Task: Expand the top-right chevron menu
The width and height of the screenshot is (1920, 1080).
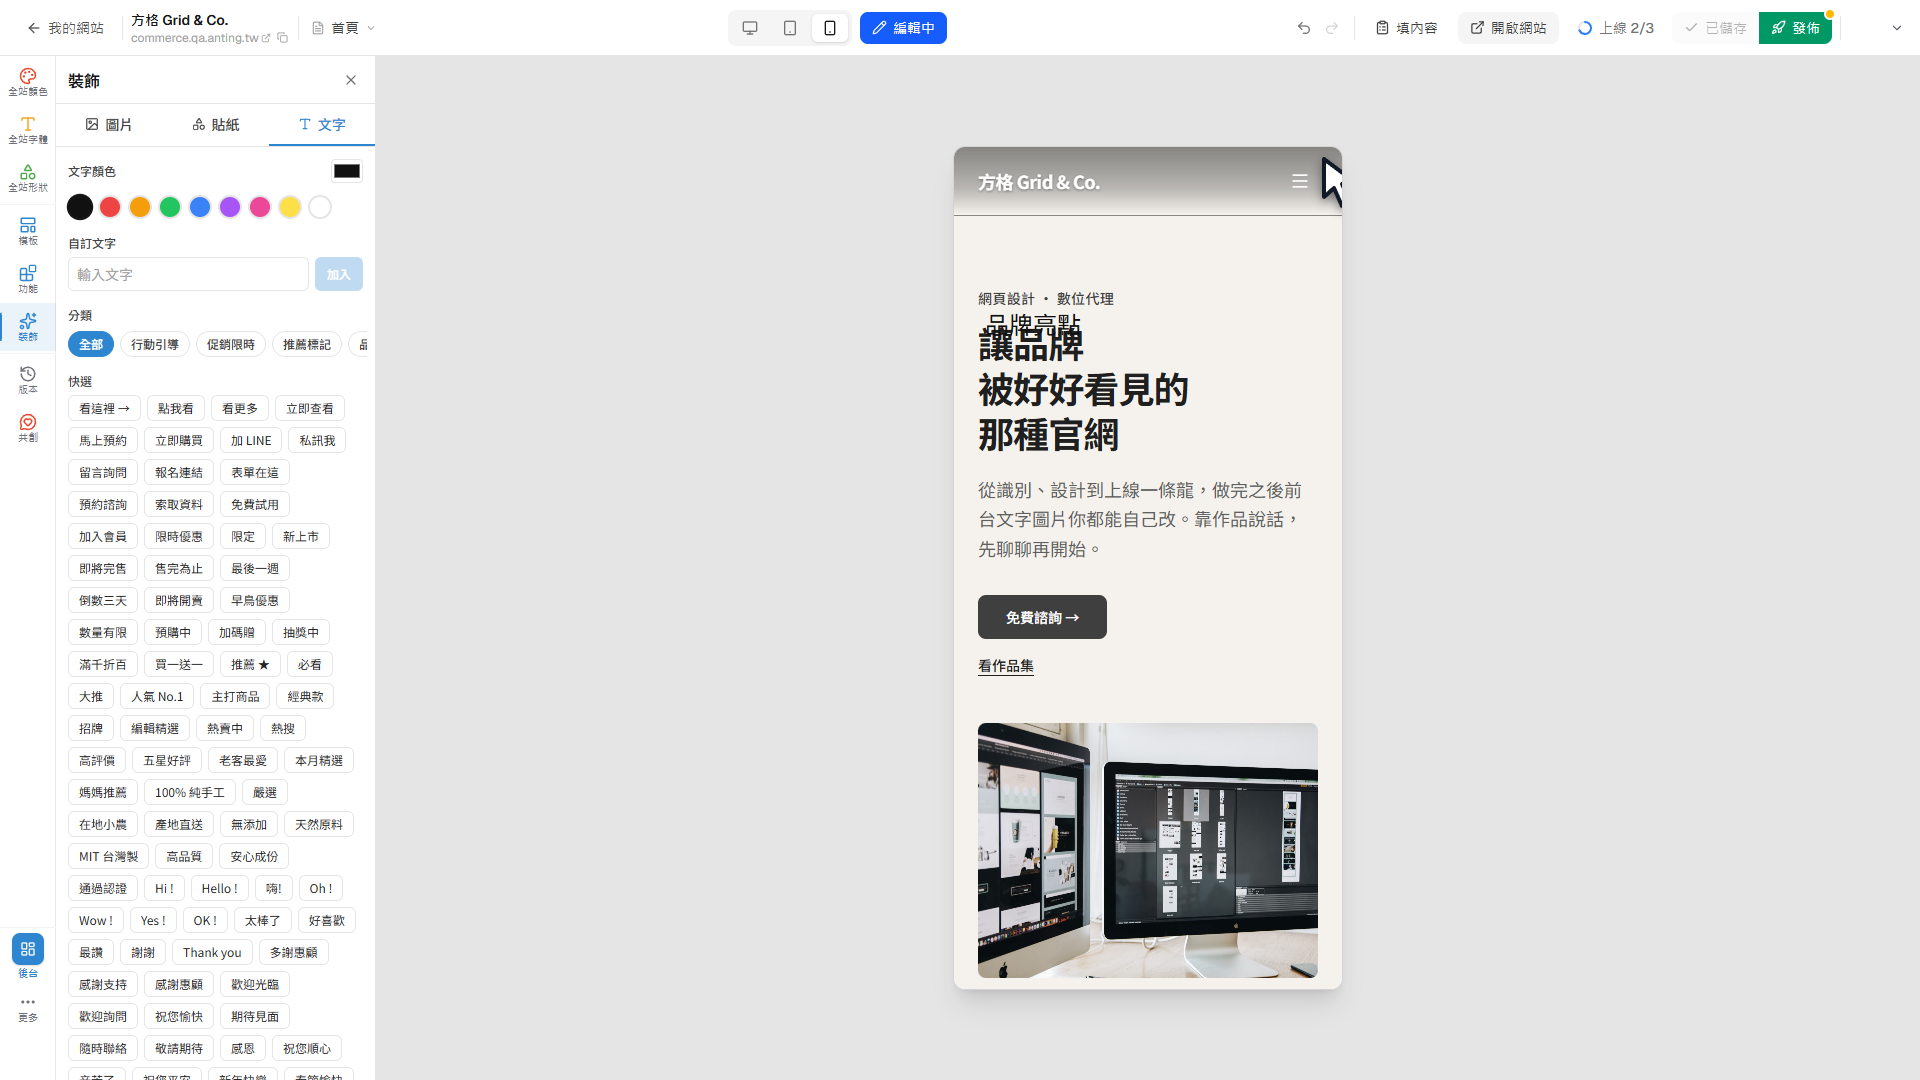Action: [x=1897, y=28]
